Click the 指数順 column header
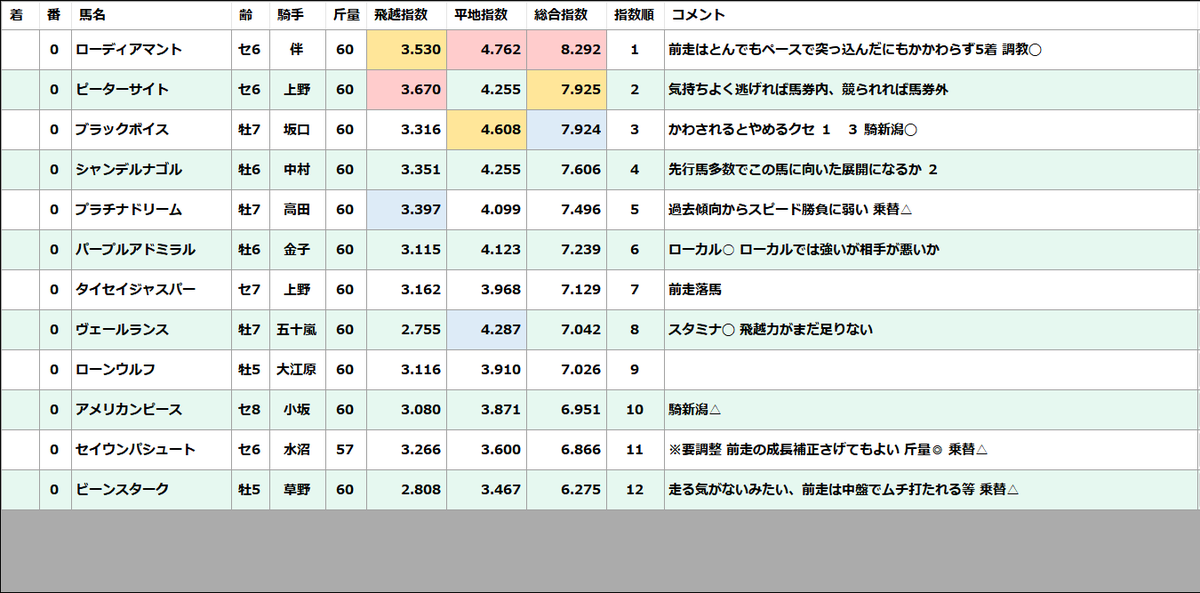This screenshot has height=593, width=1200. 635,16
